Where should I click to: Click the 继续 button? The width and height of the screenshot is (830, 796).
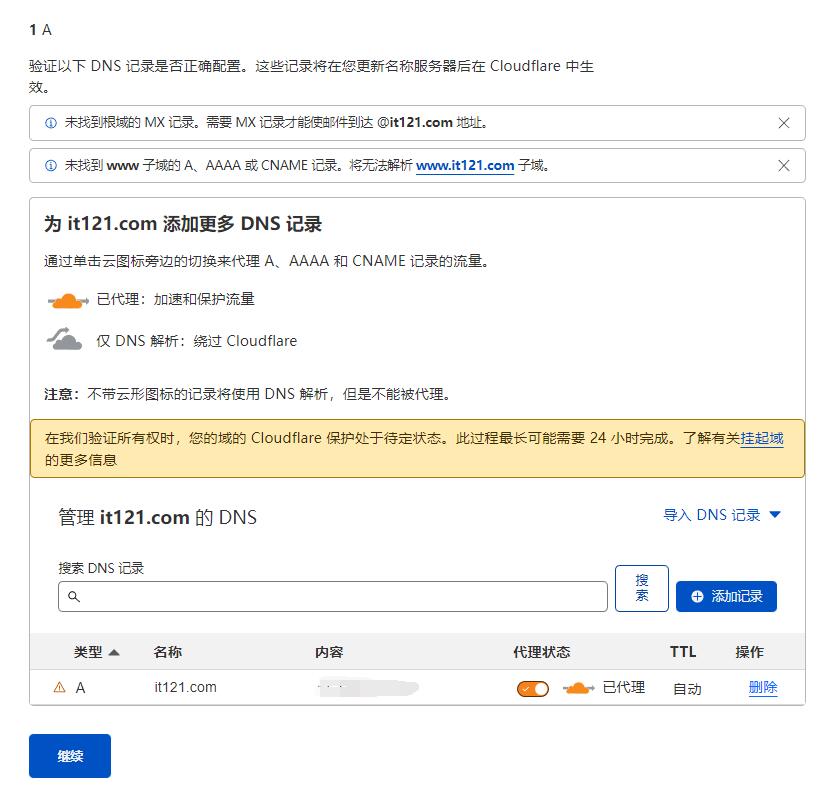tap(70, 756)
